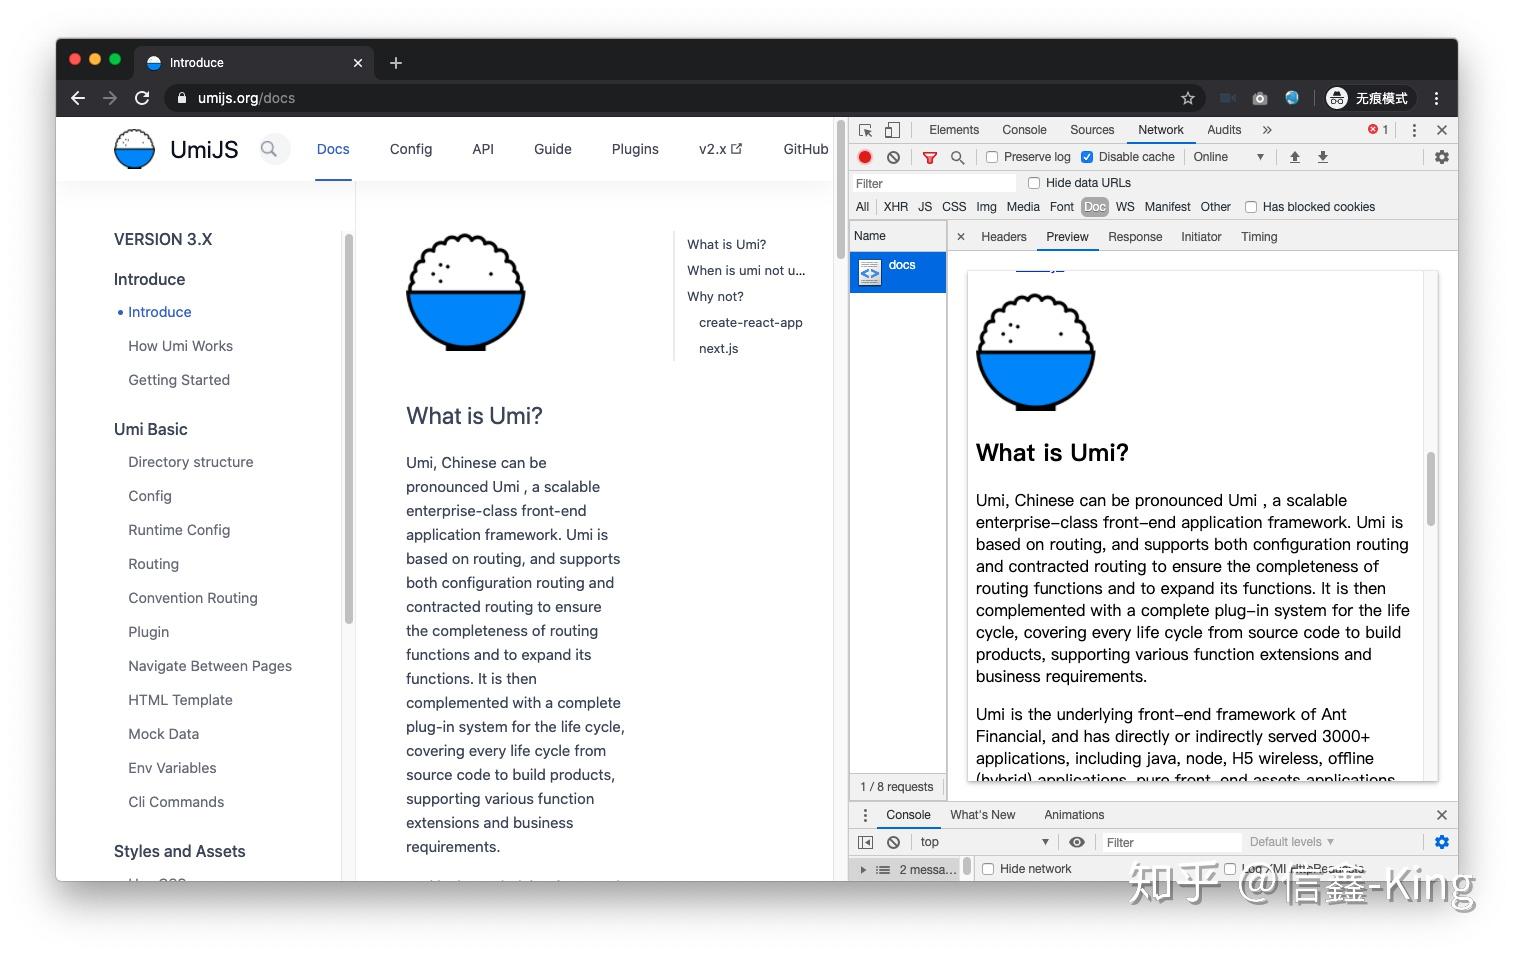Open the GitHub link in UmiJS nav
This screenshot has width=1514, height=955.
pos(805,149)
